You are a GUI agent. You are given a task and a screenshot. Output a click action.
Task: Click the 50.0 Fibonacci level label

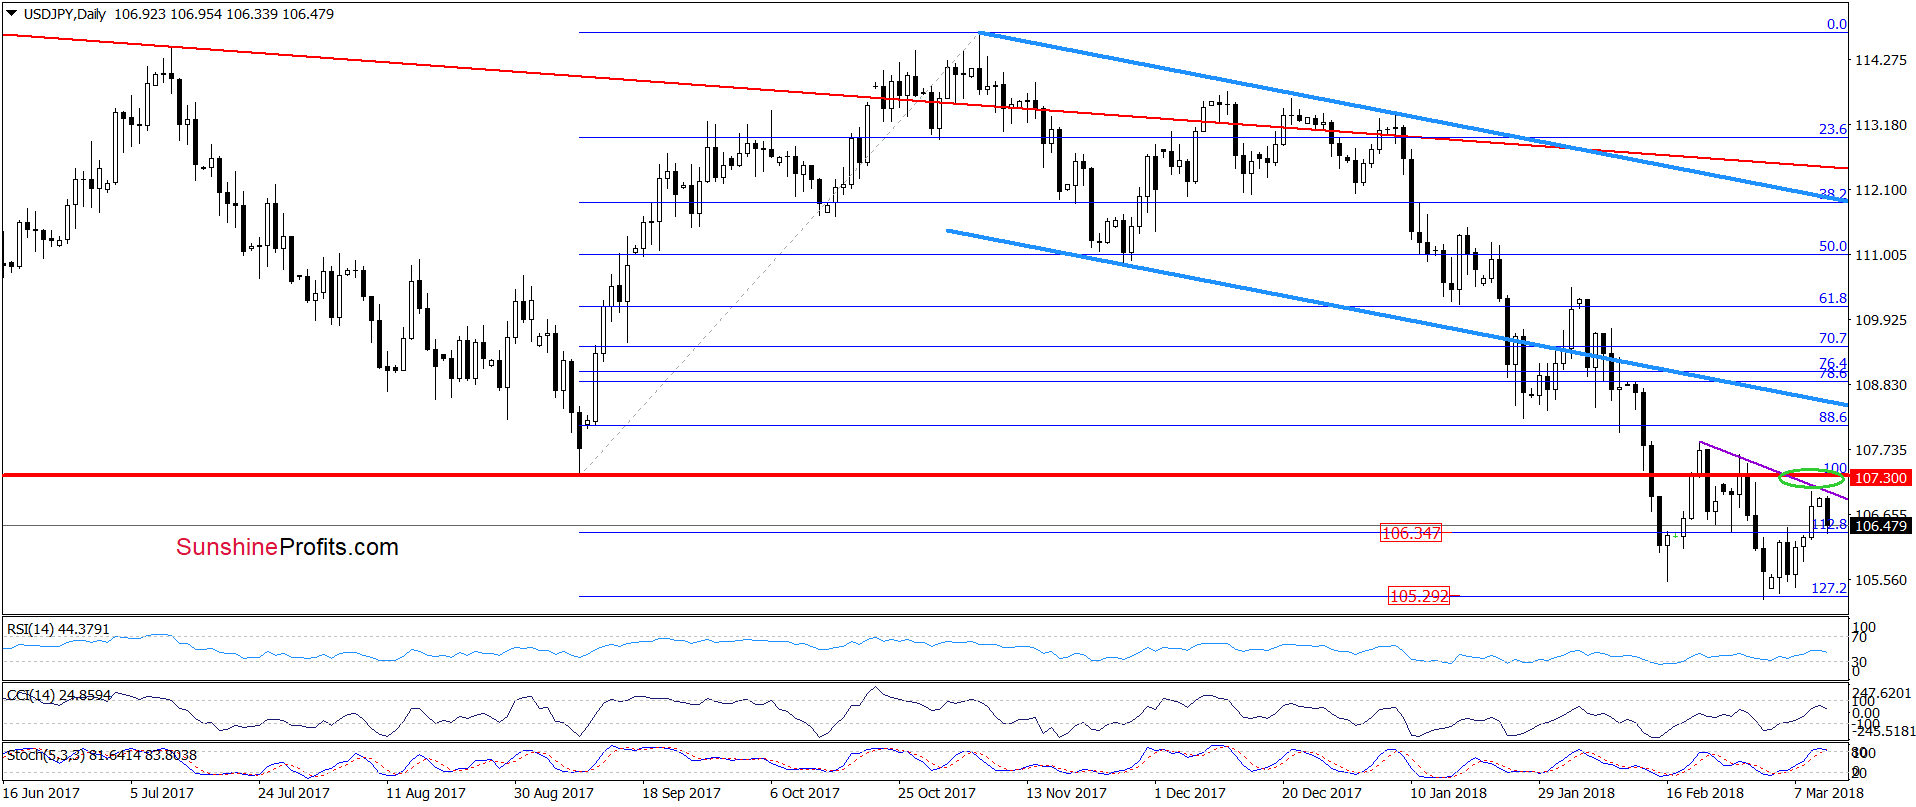[x=1832, y=246]
